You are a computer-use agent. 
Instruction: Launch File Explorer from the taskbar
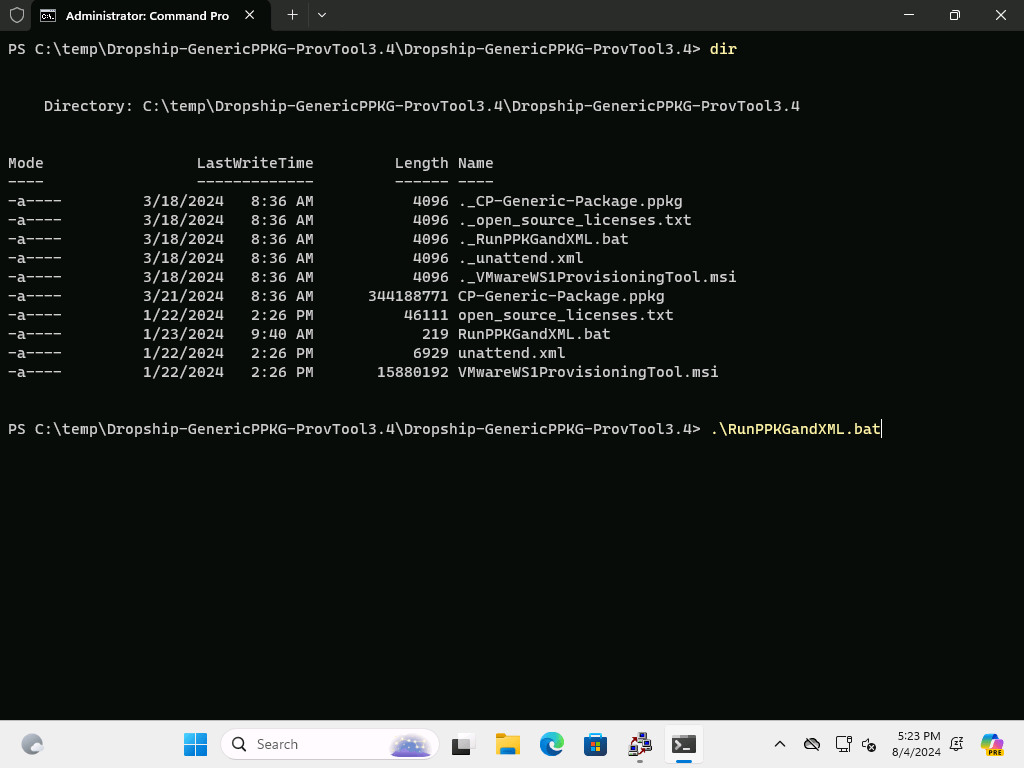tap(508, 744)
